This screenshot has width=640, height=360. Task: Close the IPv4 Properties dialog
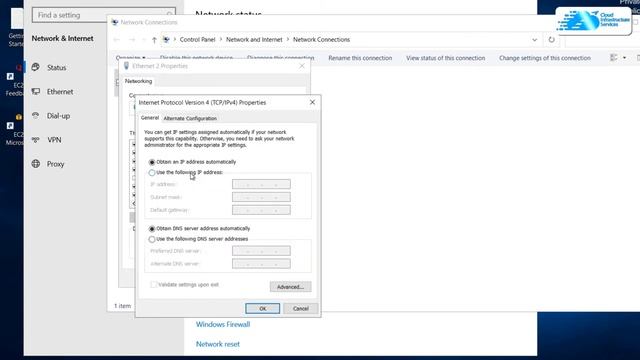312,102
